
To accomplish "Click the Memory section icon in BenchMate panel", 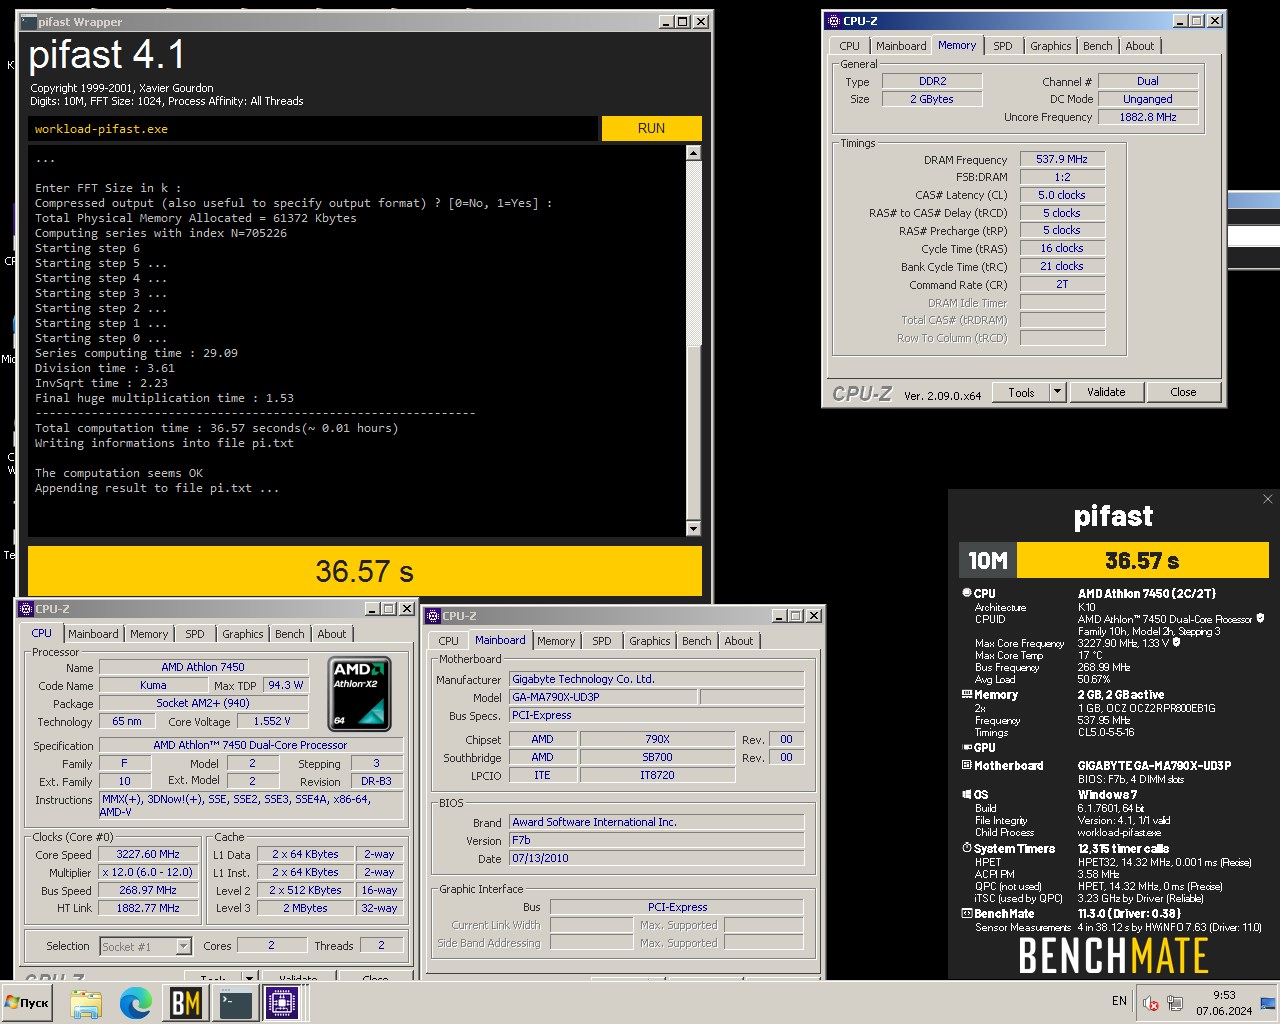I will (x=967, y=694).
